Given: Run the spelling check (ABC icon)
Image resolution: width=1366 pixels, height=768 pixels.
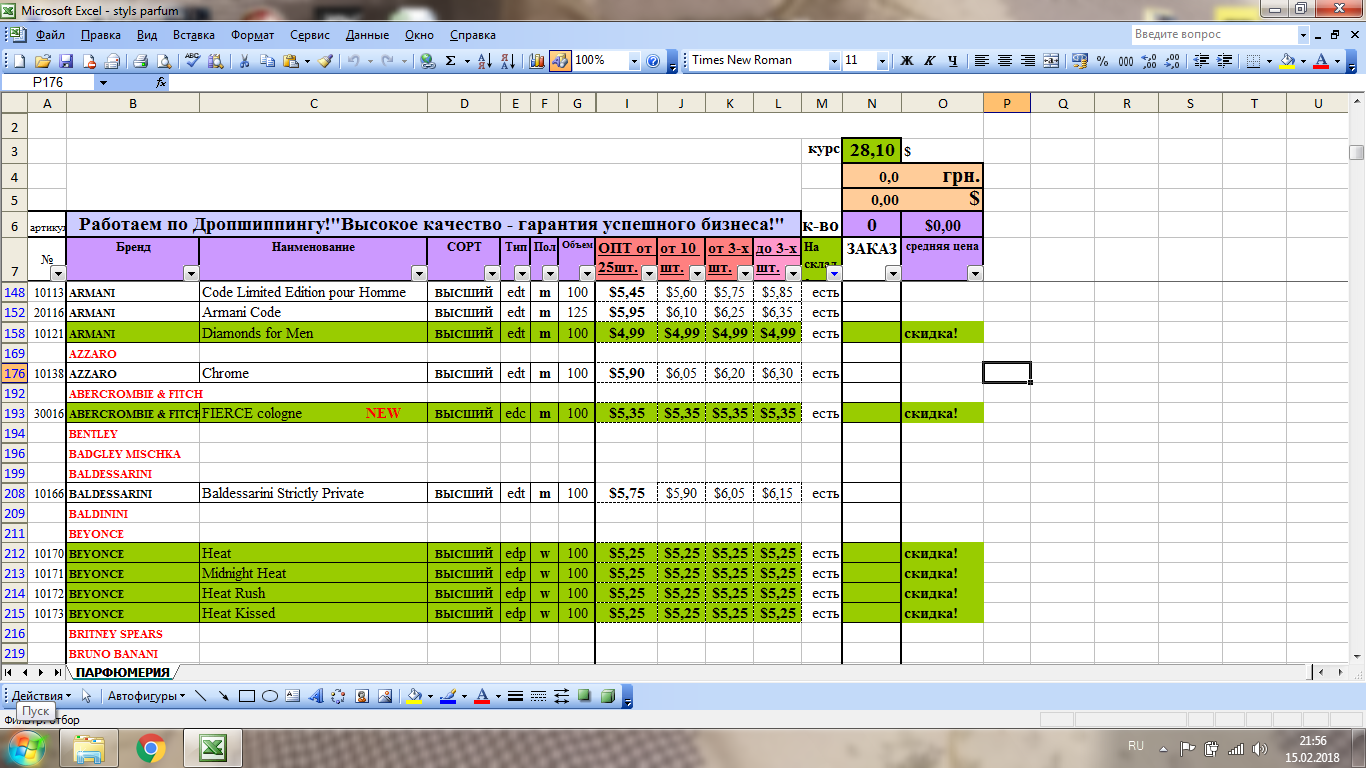Looking at the screenshot, I should click(193, 61).
